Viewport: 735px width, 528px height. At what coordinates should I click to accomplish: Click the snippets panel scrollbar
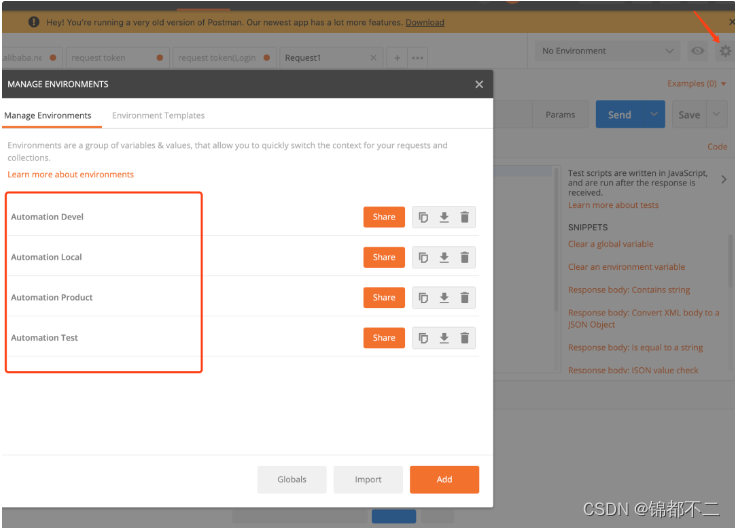[x=731, y=261]
